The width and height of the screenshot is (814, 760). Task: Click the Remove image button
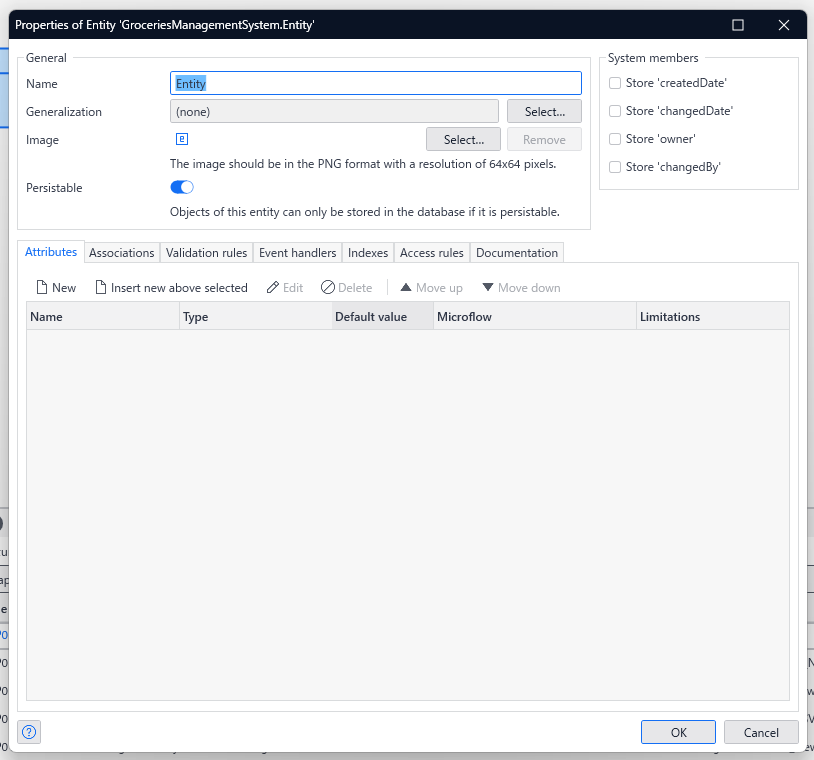545,140
